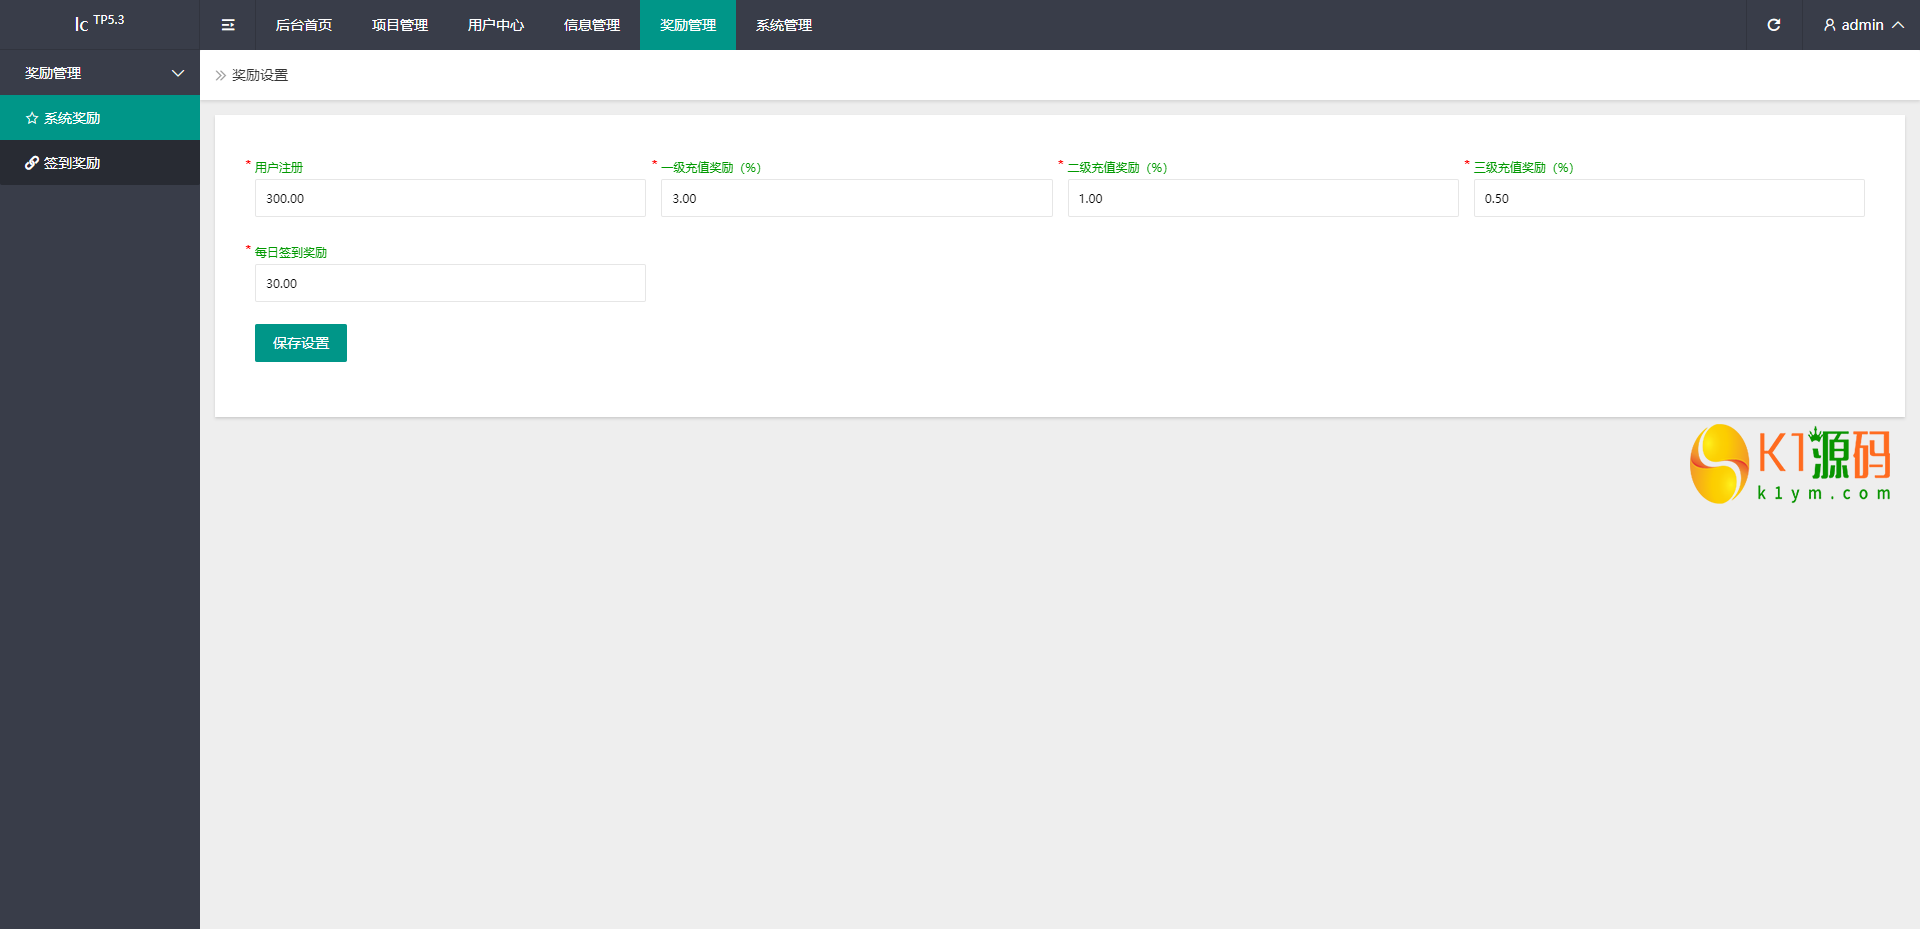Click the user avatar icon beside admin

tap(1830, 25)
